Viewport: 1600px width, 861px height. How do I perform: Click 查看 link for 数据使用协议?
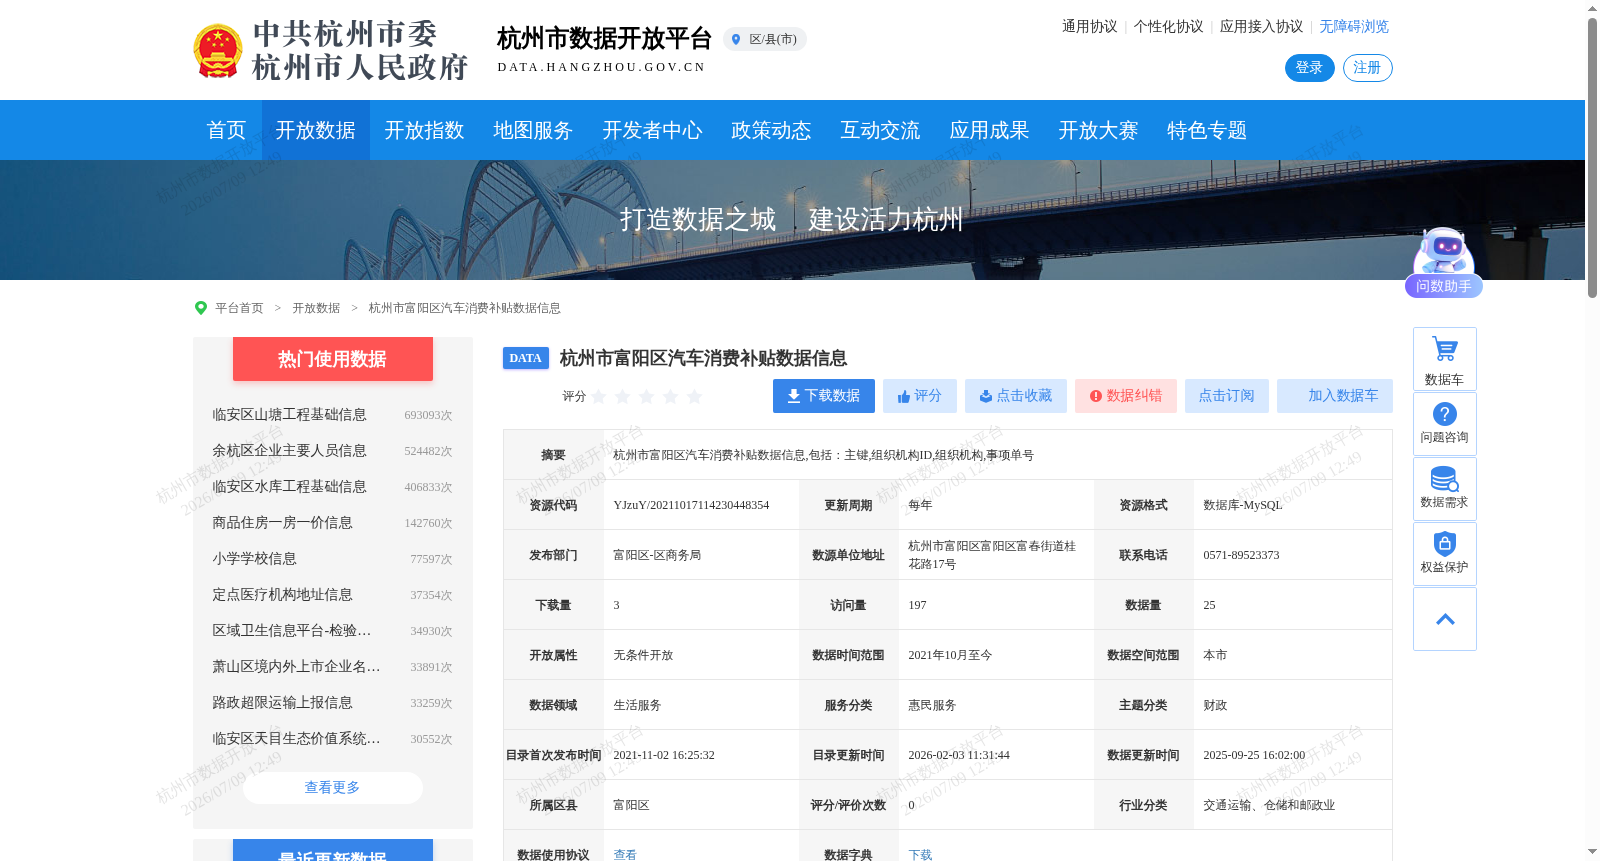pos(625,855)
